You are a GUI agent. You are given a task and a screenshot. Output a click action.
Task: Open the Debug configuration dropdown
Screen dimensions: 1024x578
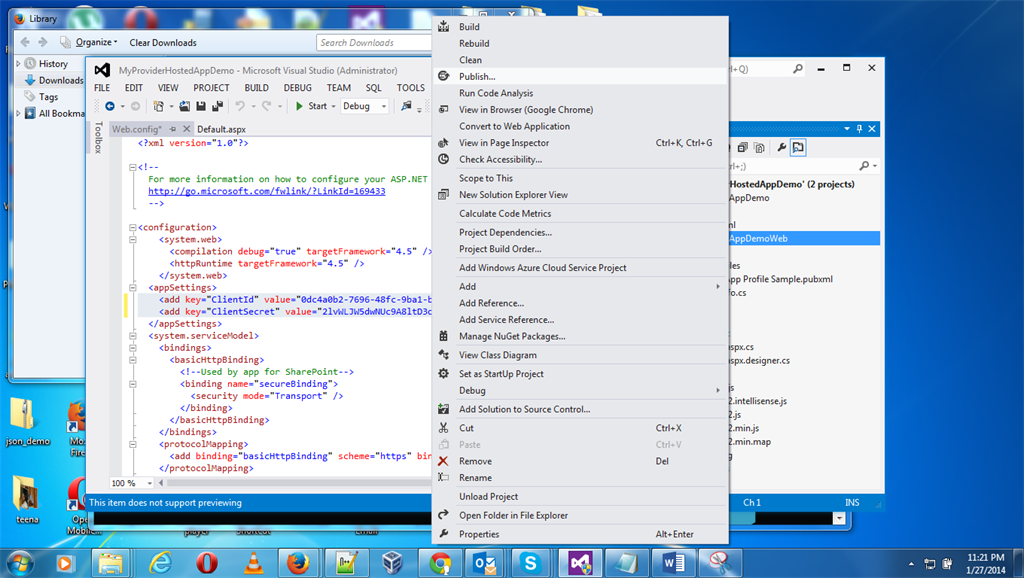click(383, 106)
